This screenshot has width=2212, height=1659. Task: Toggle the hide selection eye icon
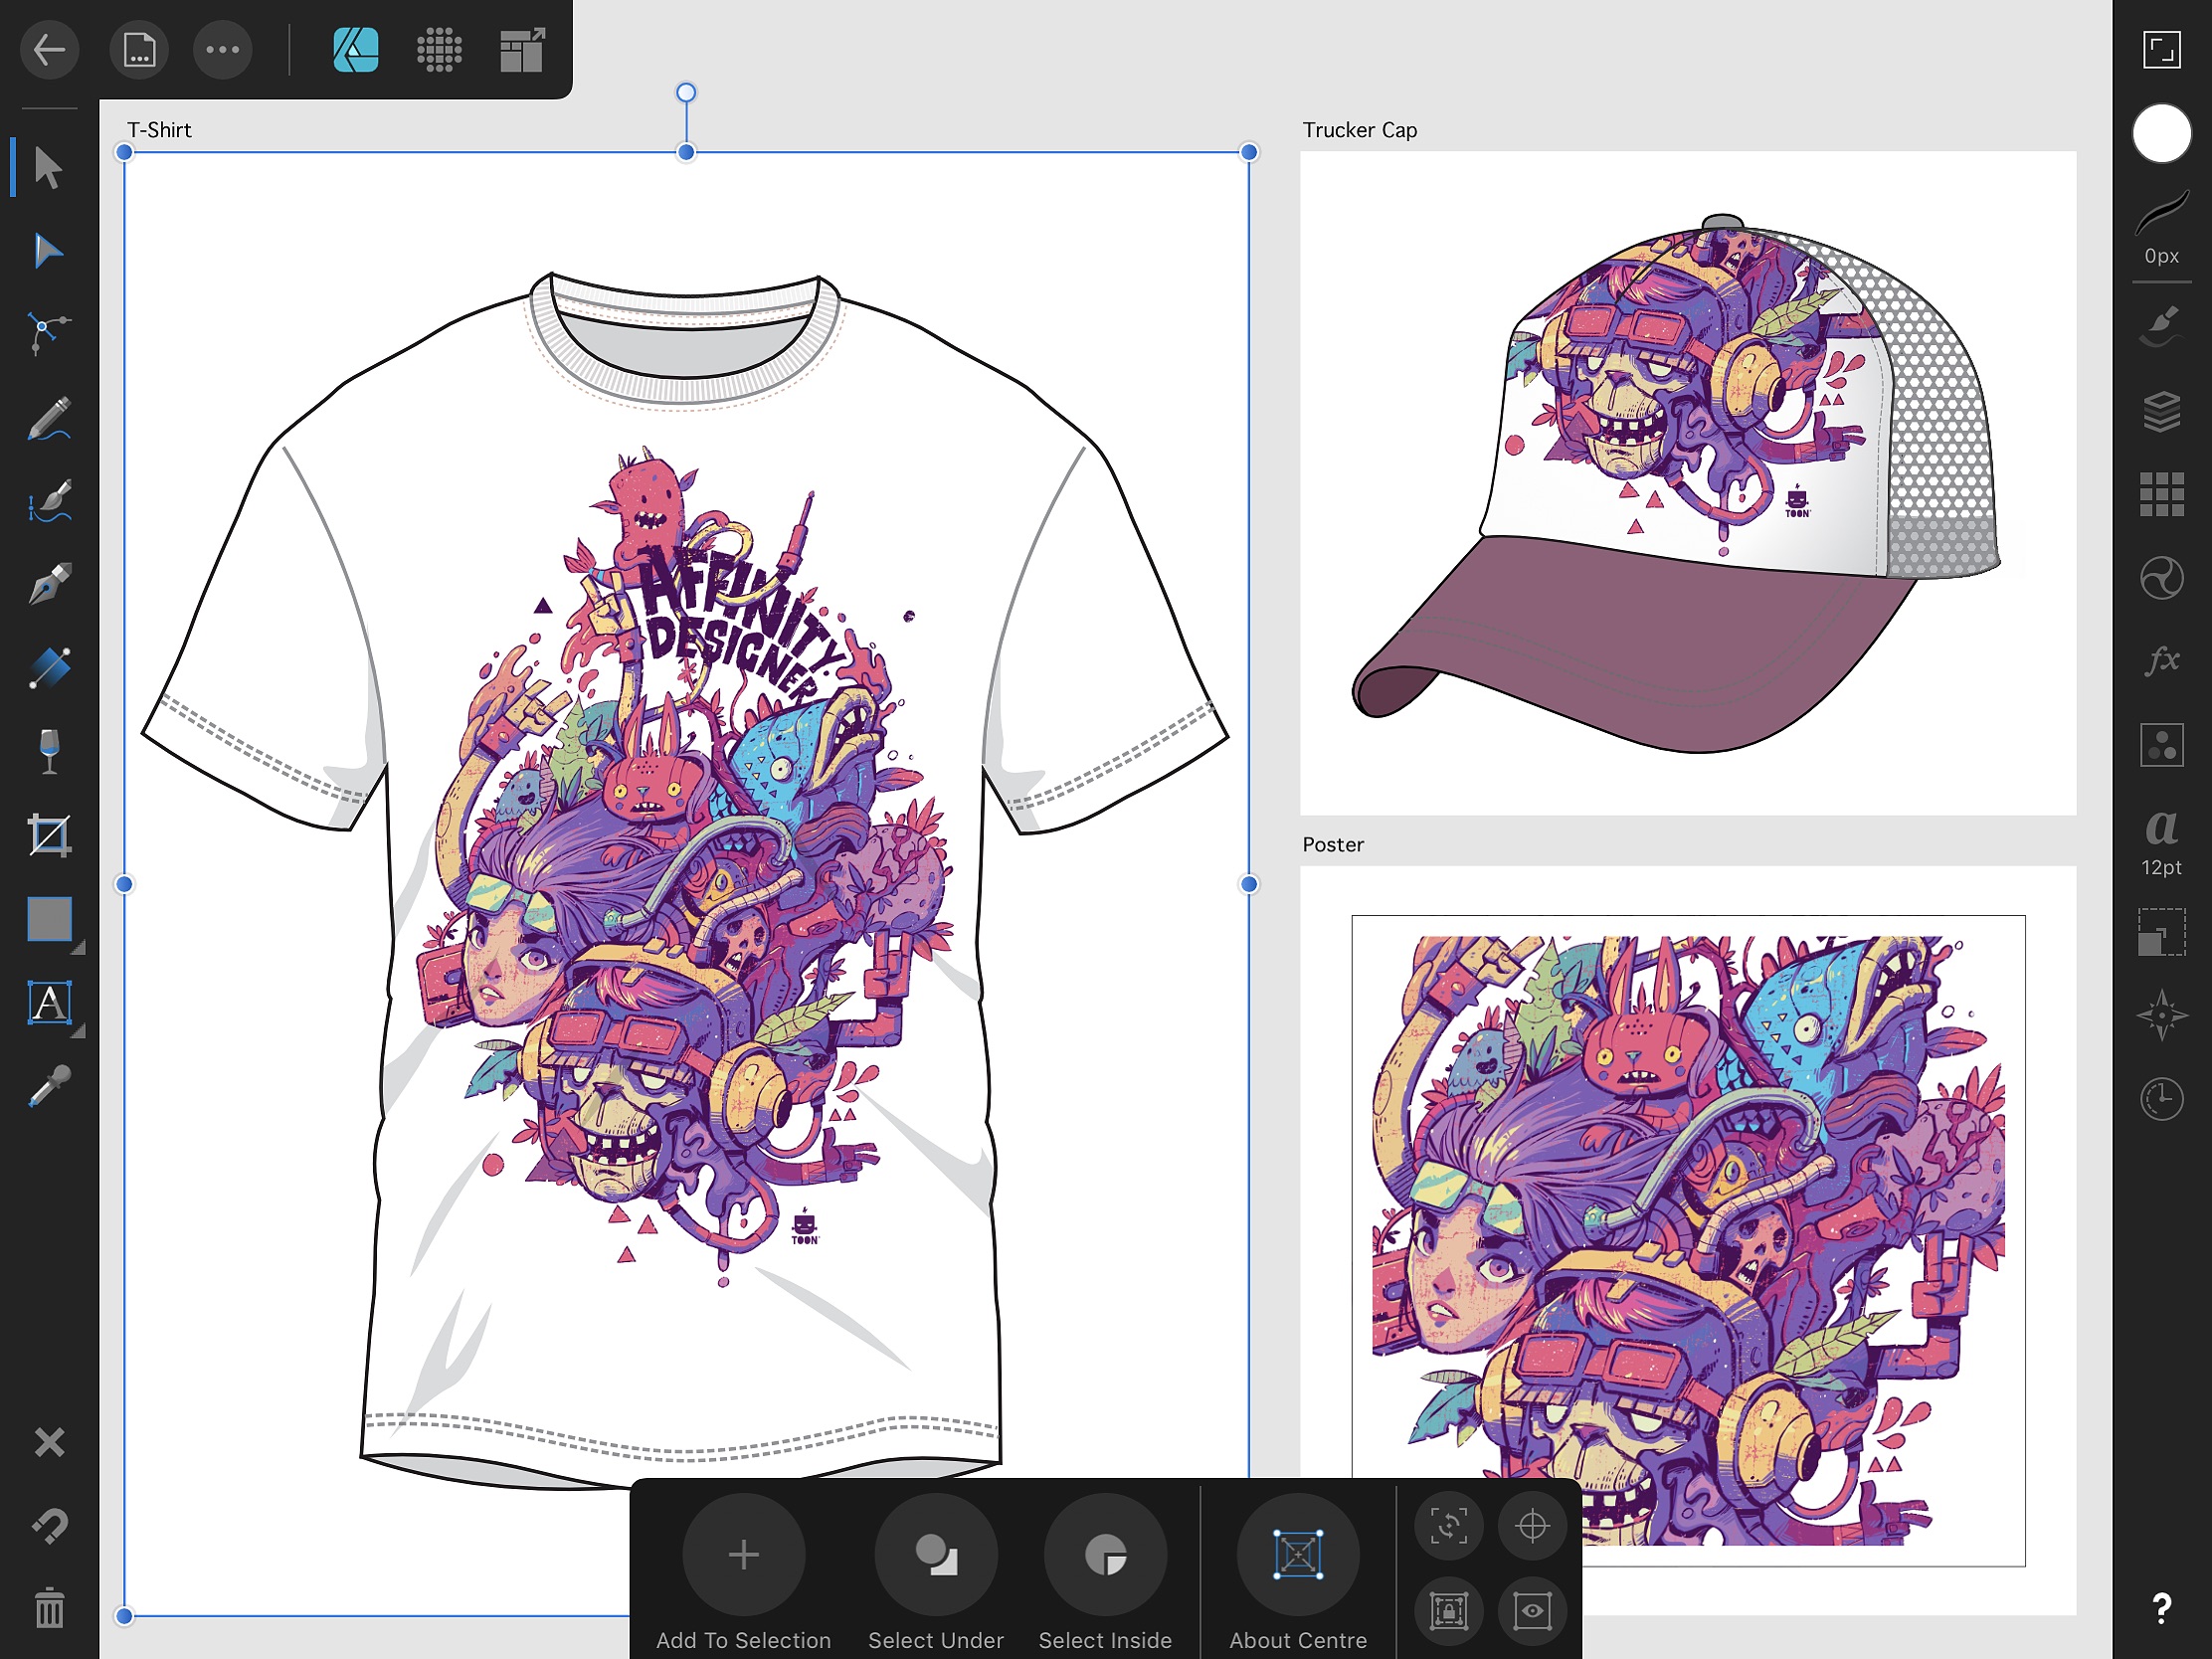(x=1532, y=1610)
